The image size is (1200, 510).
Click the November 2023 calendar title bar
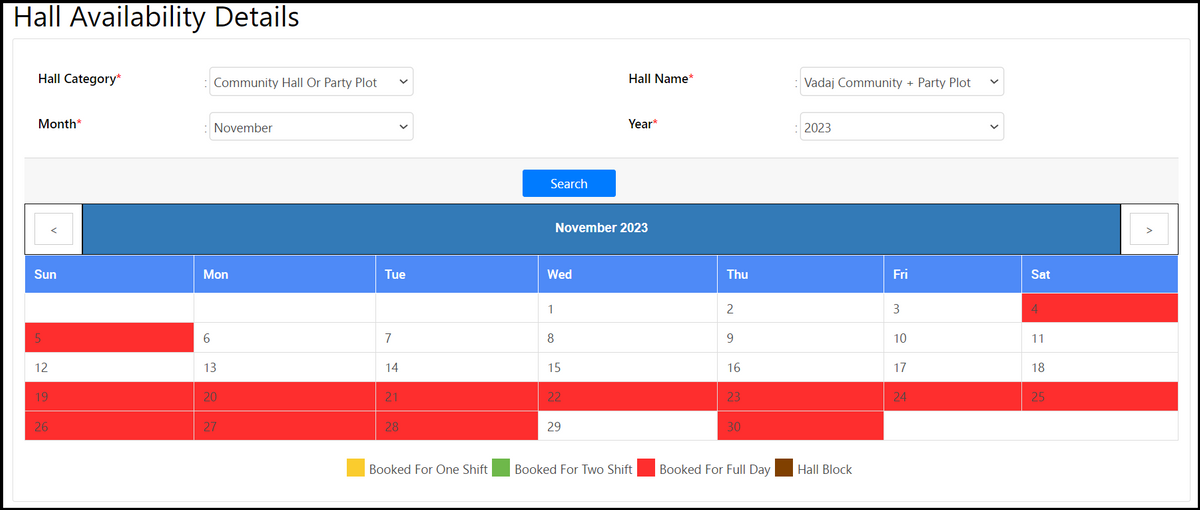[601, 228]
